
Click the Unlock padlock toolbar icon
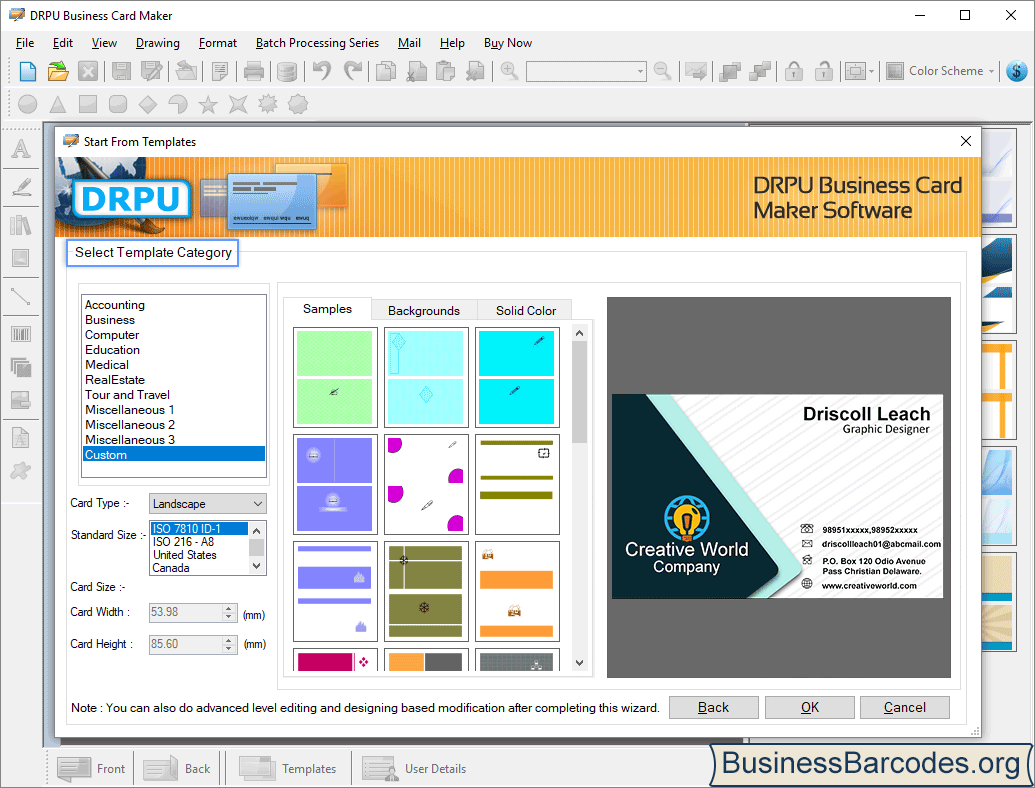[823, 71]
